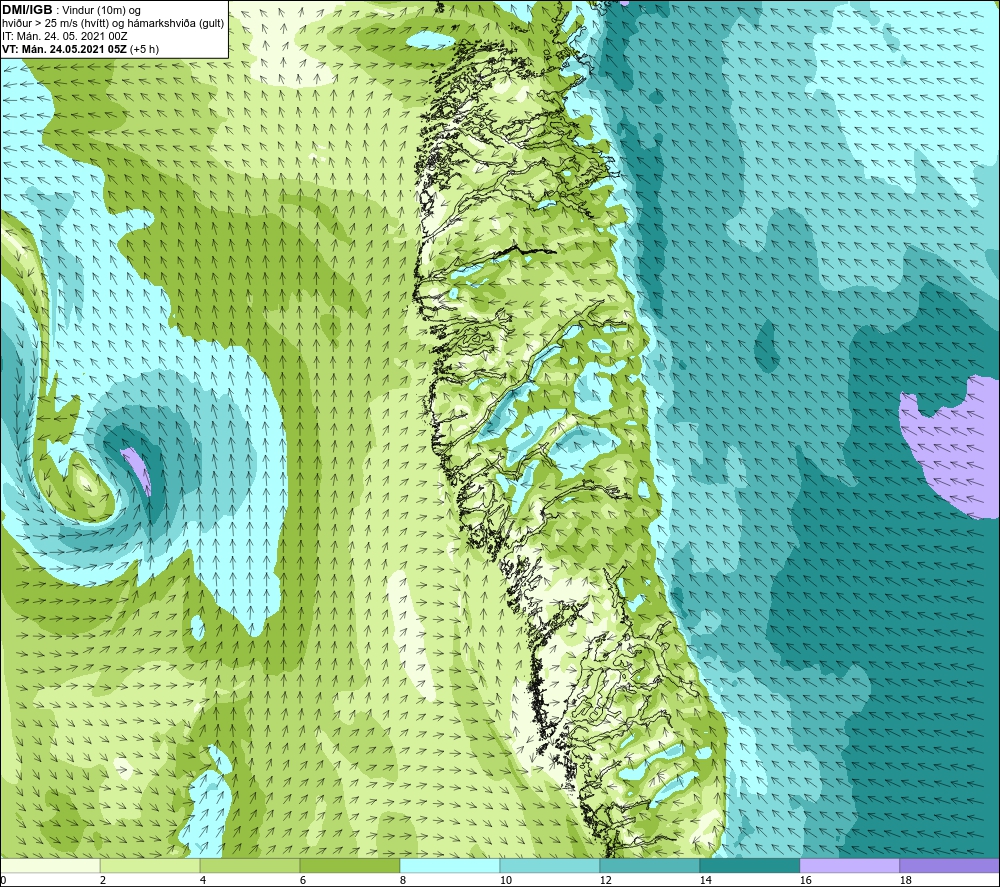Click the scale label '10'

tap(506, 880)
